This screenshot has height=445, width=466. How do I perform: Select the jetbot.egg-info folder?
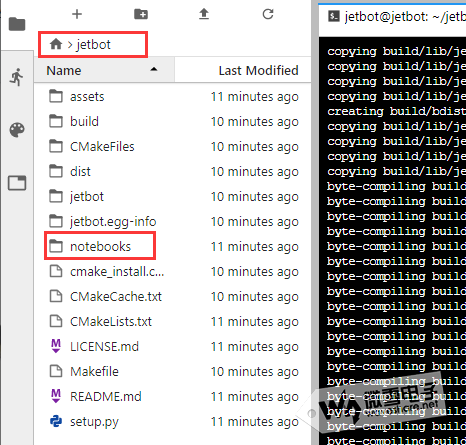tap(173, 222)
